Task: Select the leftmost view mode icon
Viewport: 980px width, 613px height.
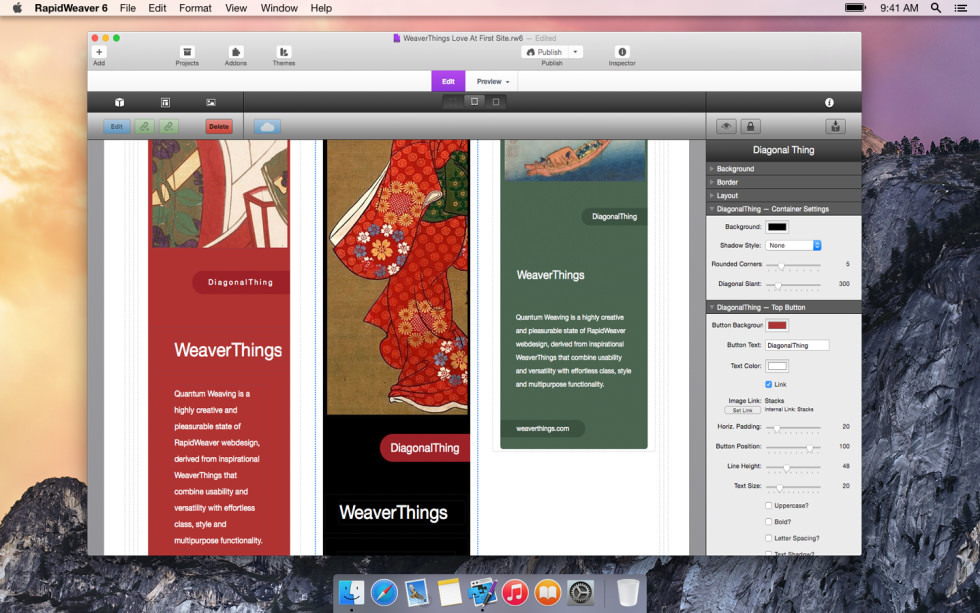Action: [453, 102]
